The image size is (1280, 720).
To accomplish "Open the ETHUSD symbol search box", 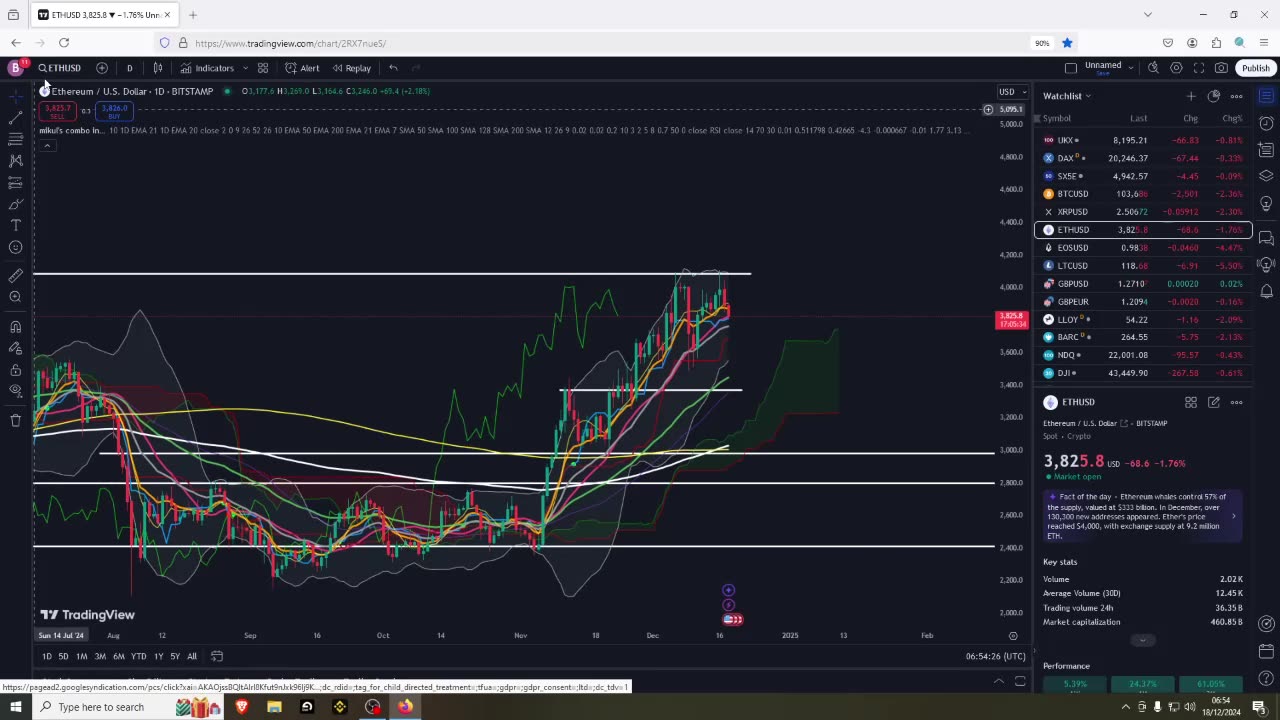I will coord(60,68).
